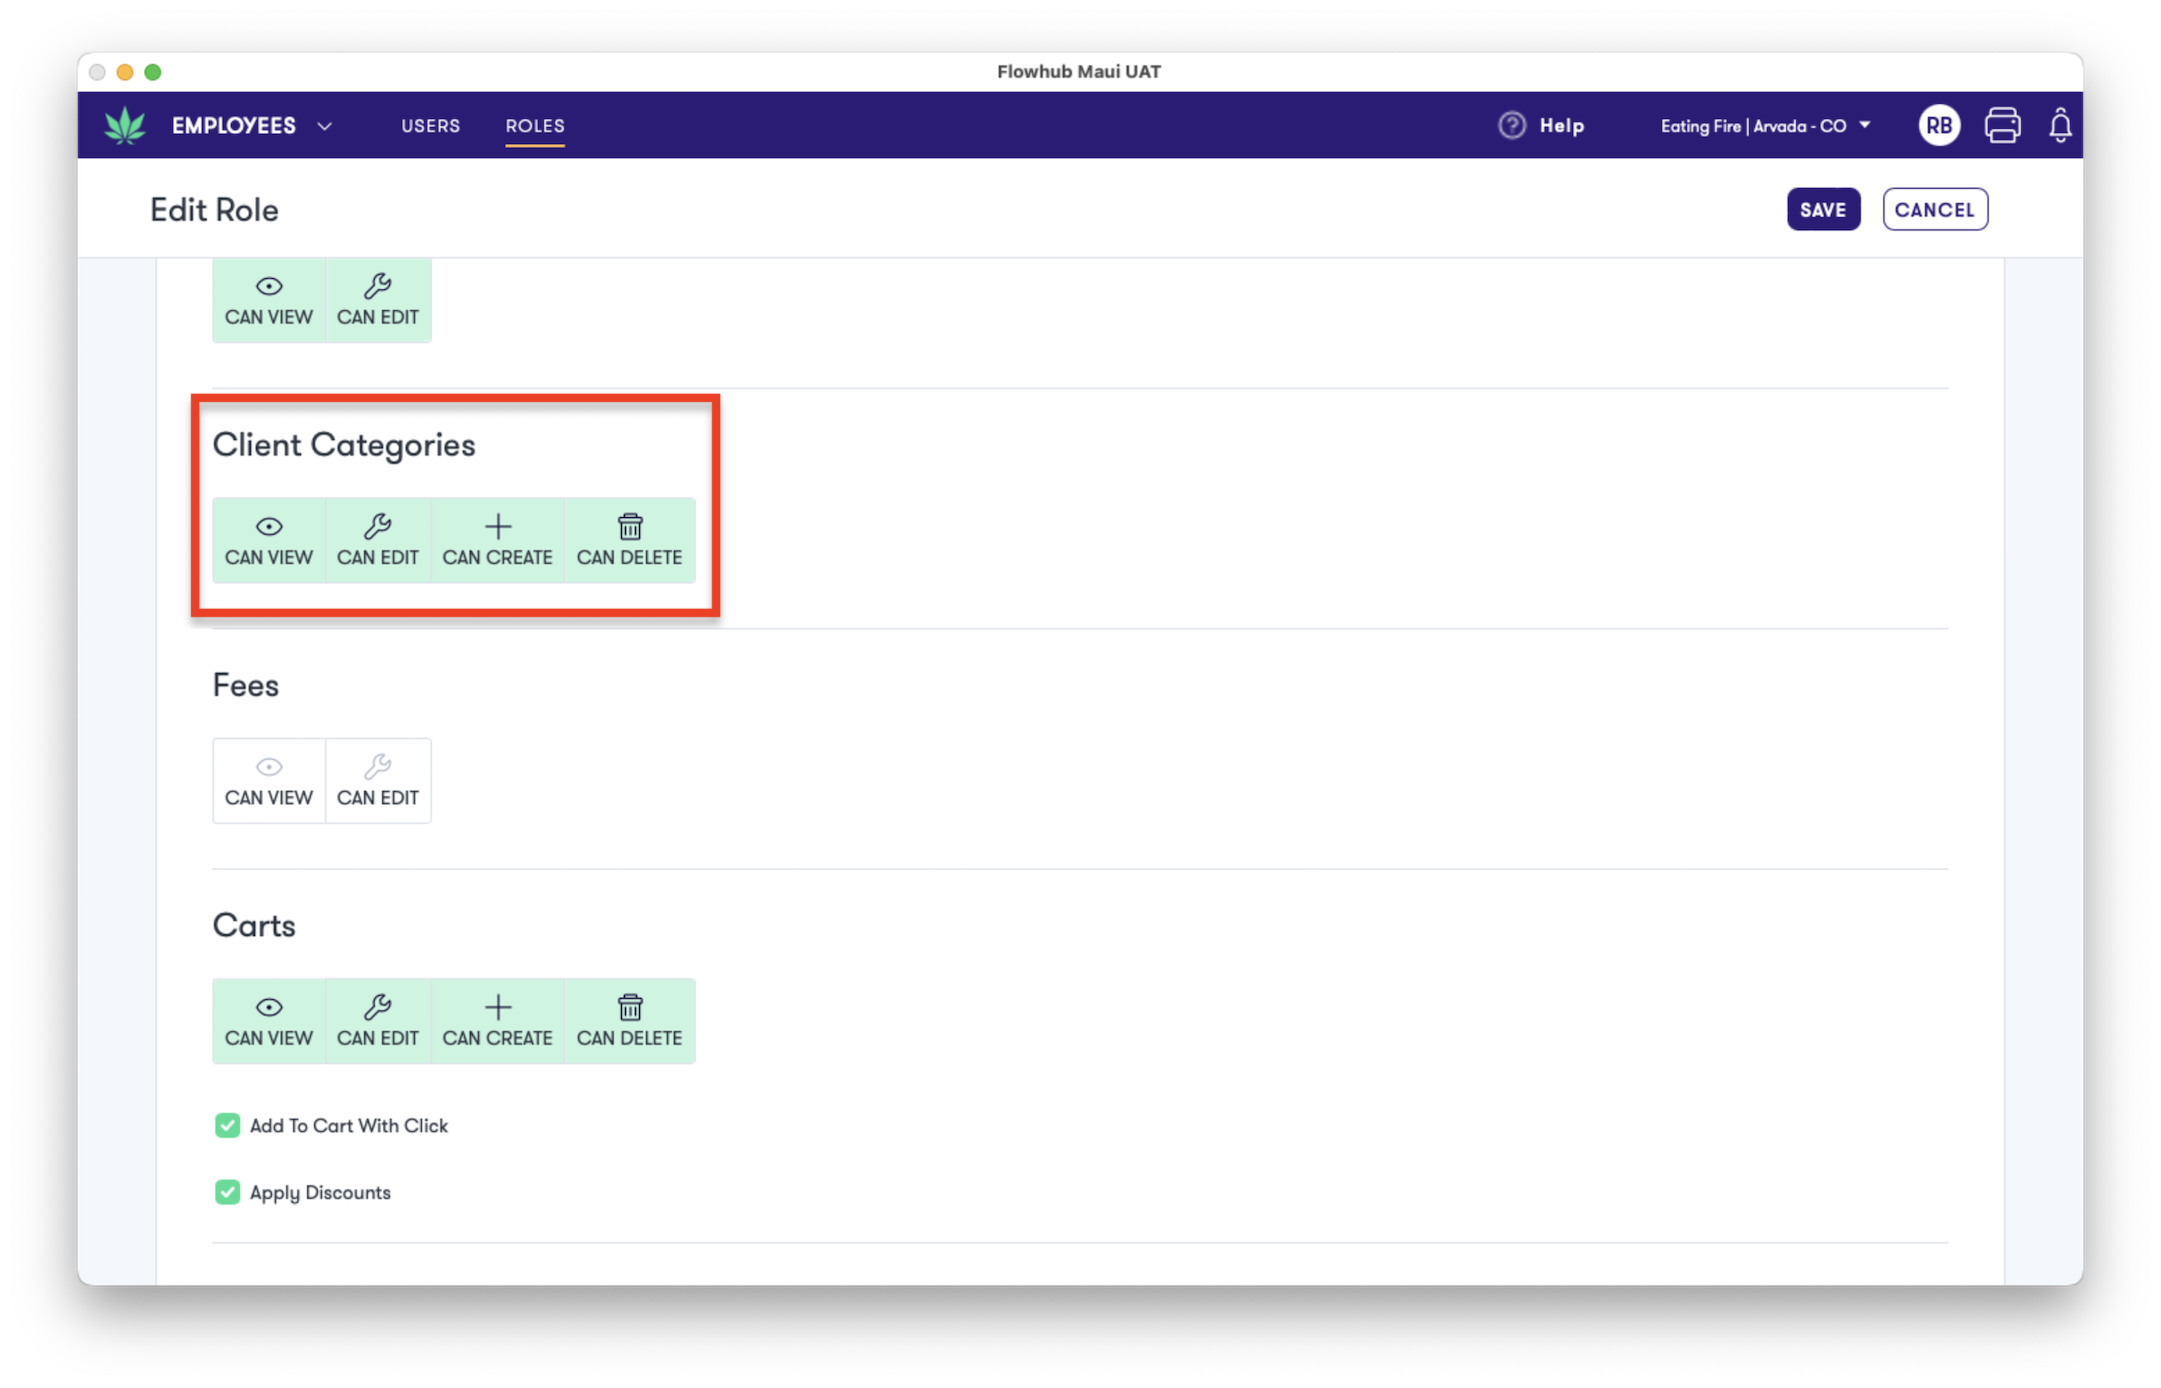The height and width of the screenshot is (1388, 2161).
Task: Expand the EMPLOYEES navigation dropdown
Action: (x=250, y=125)
